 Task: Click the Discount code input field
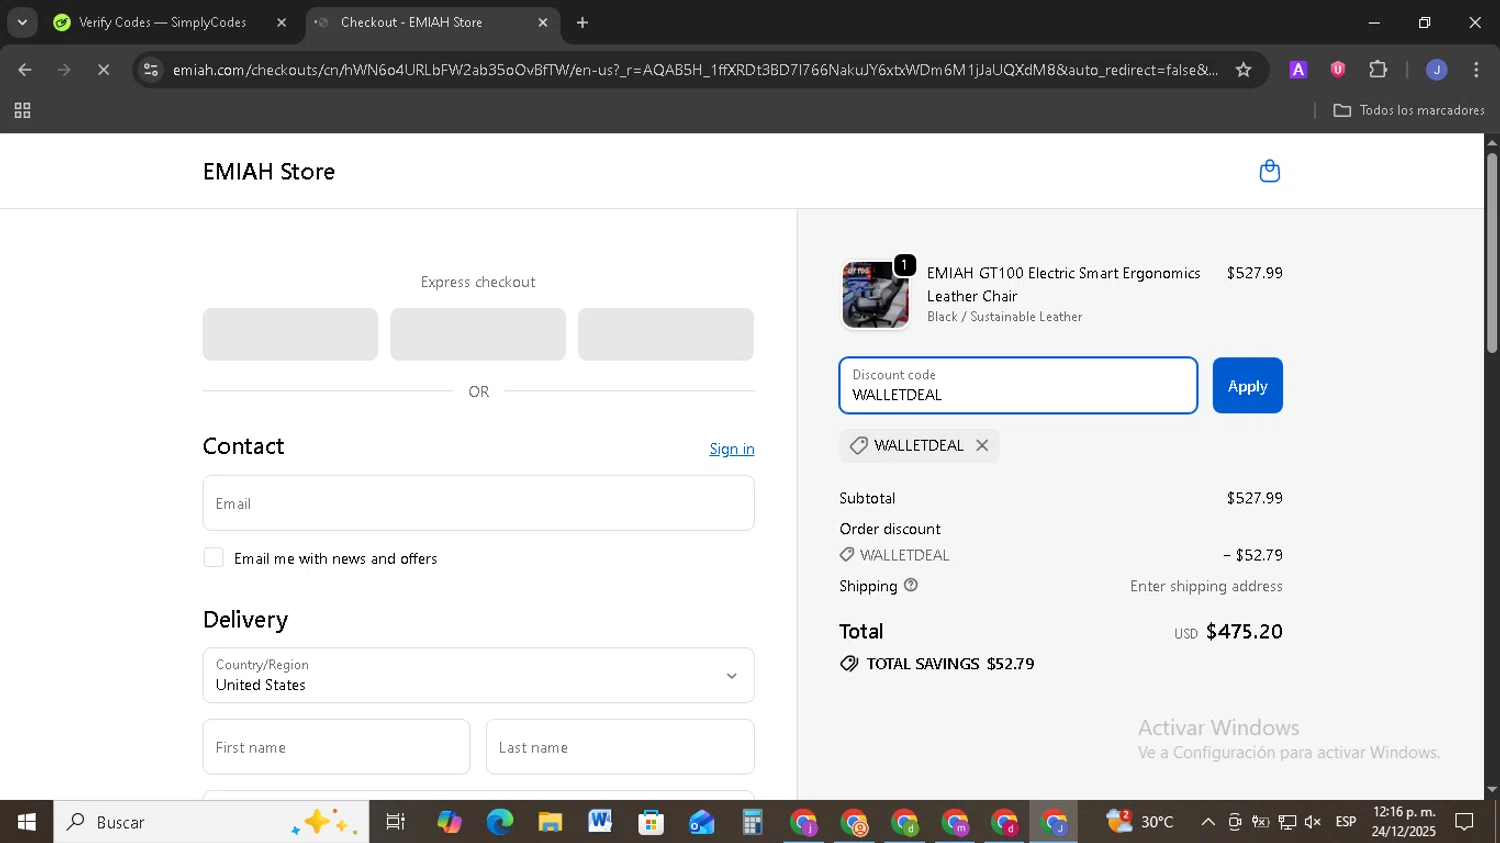[x=1018, y=386]
